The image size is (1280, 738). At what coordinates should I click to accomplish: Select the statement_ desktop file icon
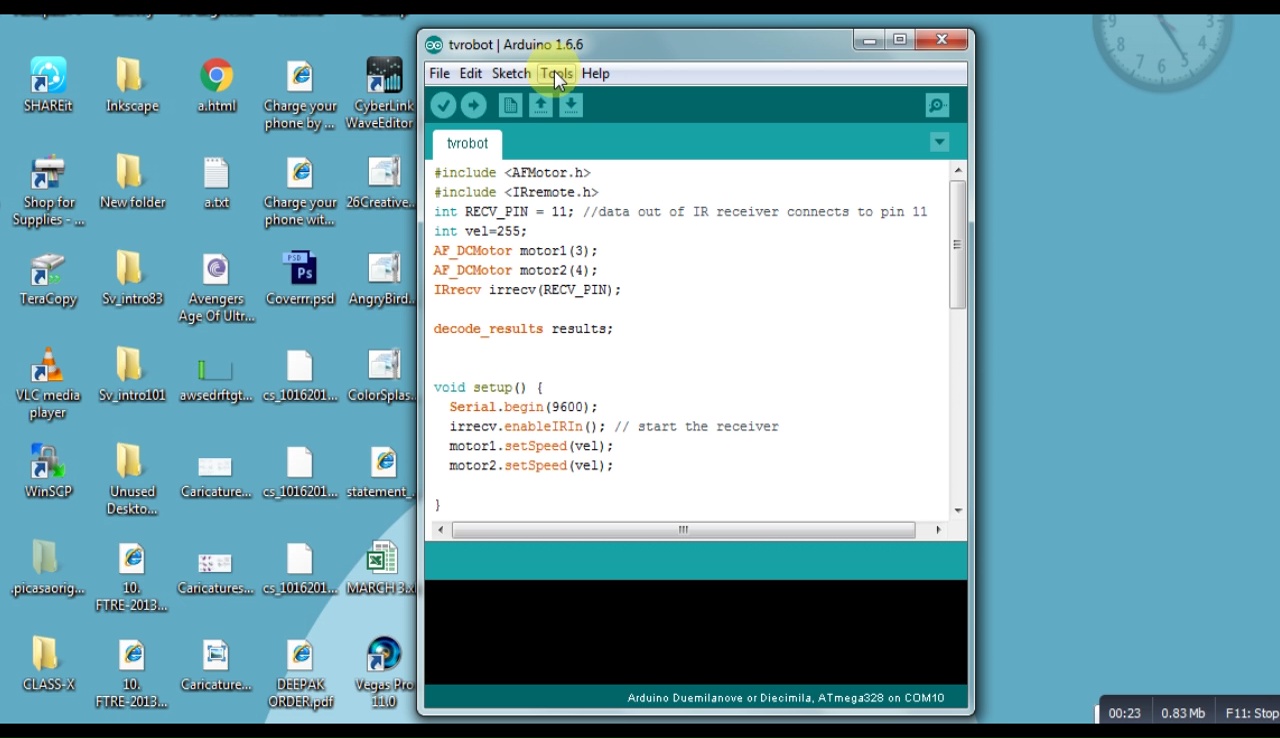(381, 471)
